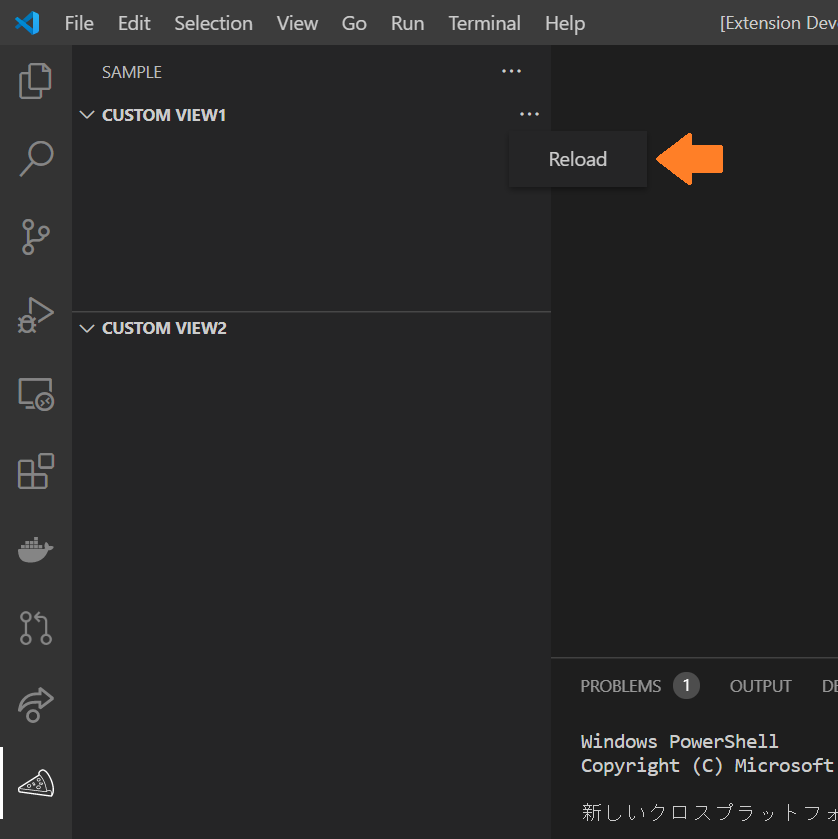Open the Terminal menu

pos(484,23)
